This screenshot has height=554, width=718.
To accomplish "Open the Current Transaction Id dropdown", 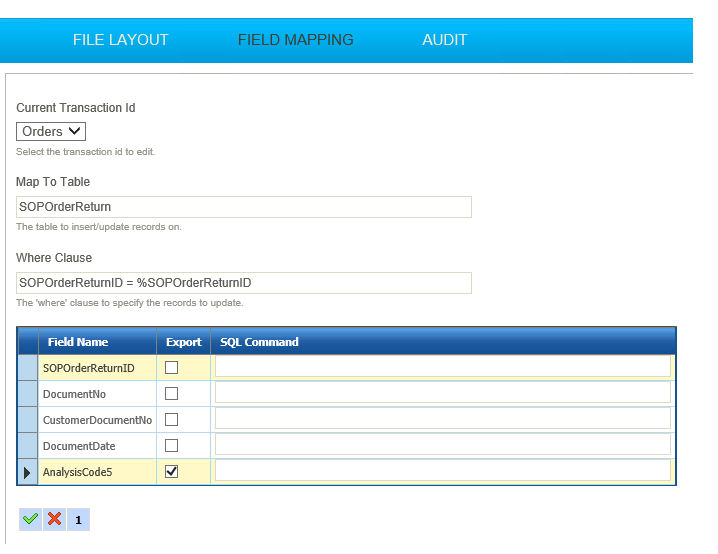I will click(51, 131).
